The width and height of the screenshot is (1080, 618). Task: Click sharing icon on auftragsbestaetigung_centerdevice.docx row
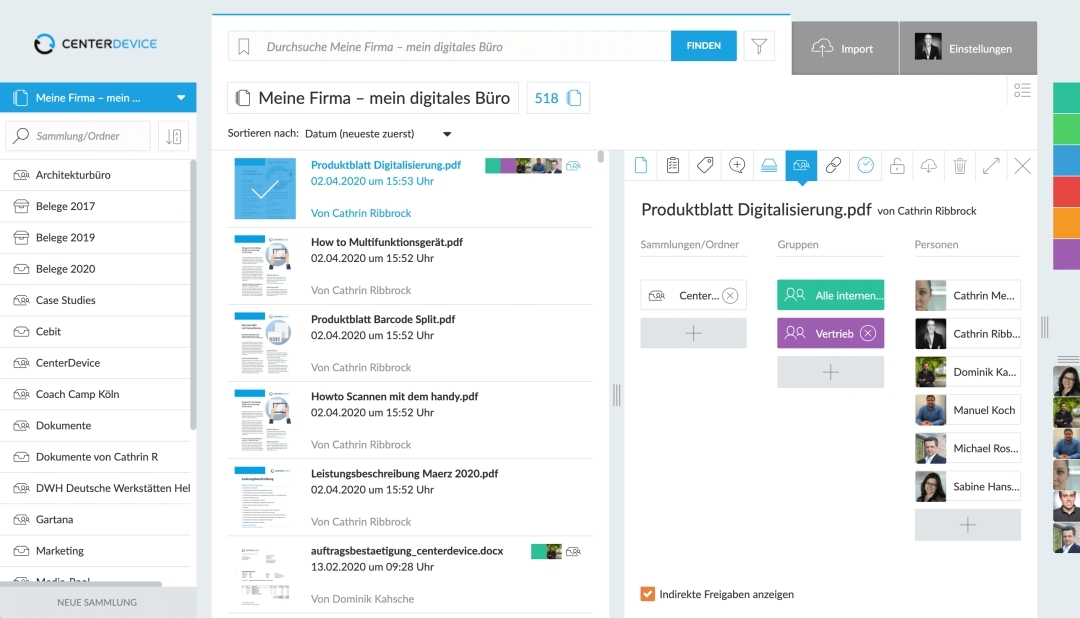click(573, 551)
